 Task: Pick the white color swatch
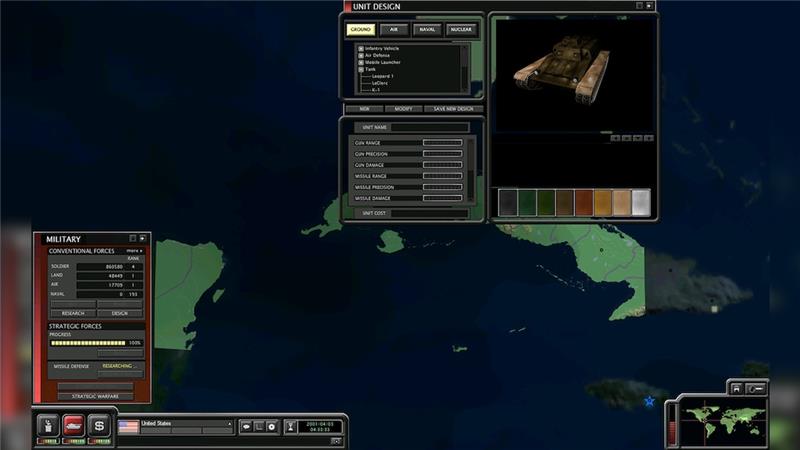[641, 202]
